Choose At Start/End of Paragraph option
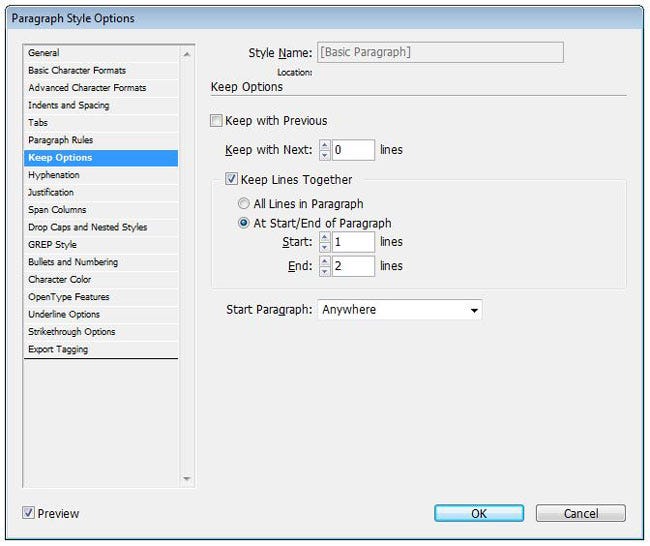This screenshot has width=650, height=546. tap(243, 223)
